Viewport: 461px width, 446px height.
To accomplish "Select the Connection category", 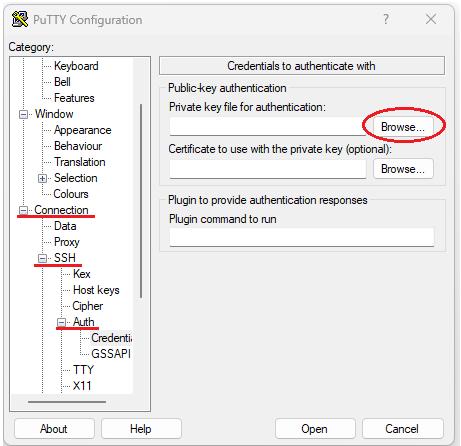I will tap(61, 210).
